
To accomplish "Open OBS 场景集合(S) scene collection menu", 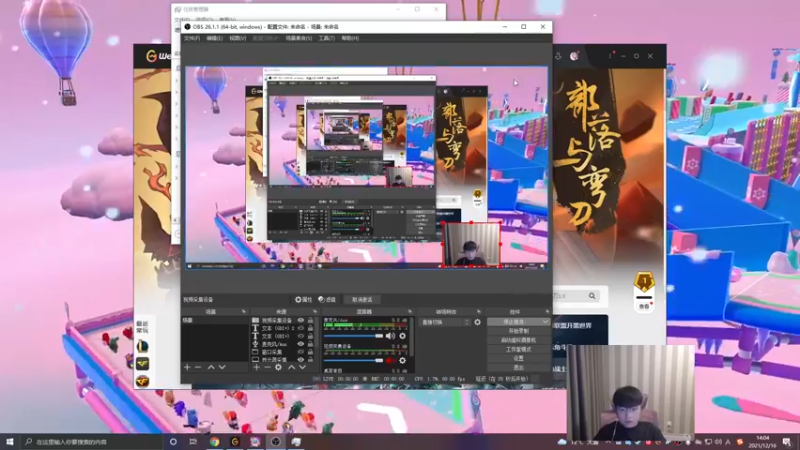I will (x=298, y=38).
